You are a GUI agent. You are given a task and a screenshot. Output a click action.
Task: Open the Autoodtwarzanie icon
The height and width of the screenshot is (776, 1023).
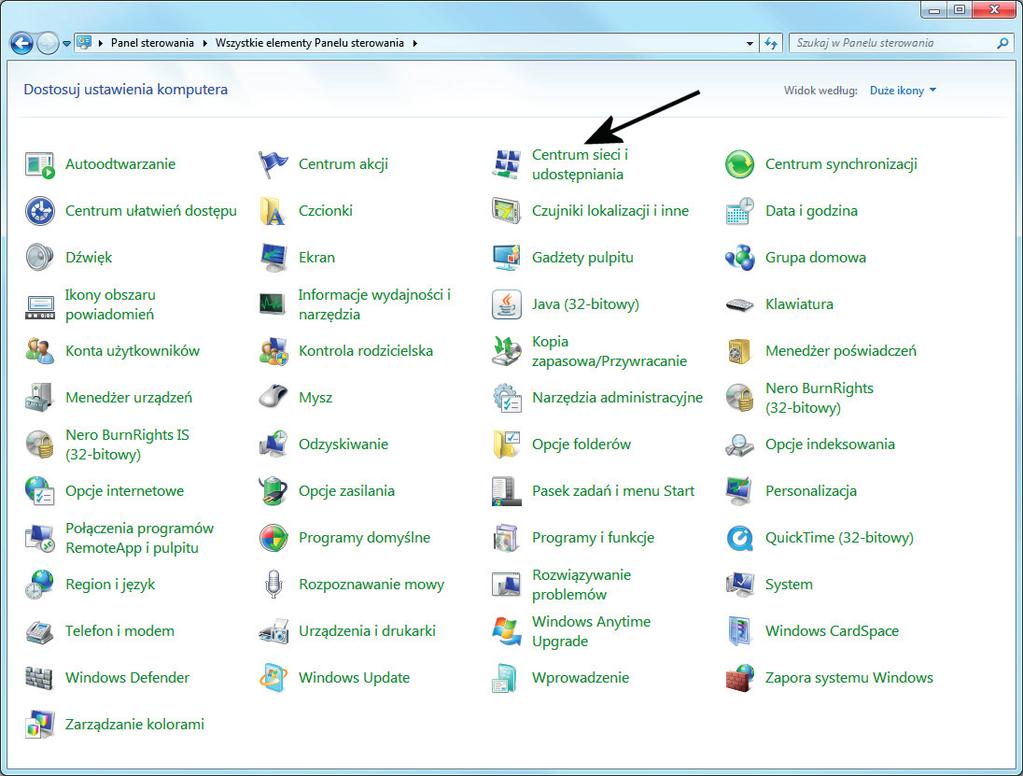click(40, 164)
